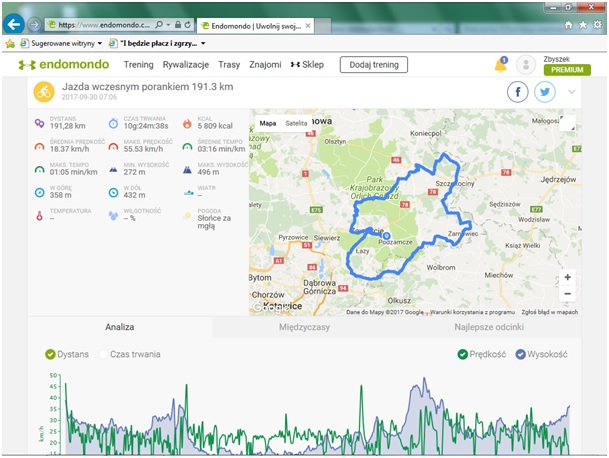This screenshot has height=458, width=609.
Task: Click the 10g:24m:38s duration value
Action: [x=146, y=126]
